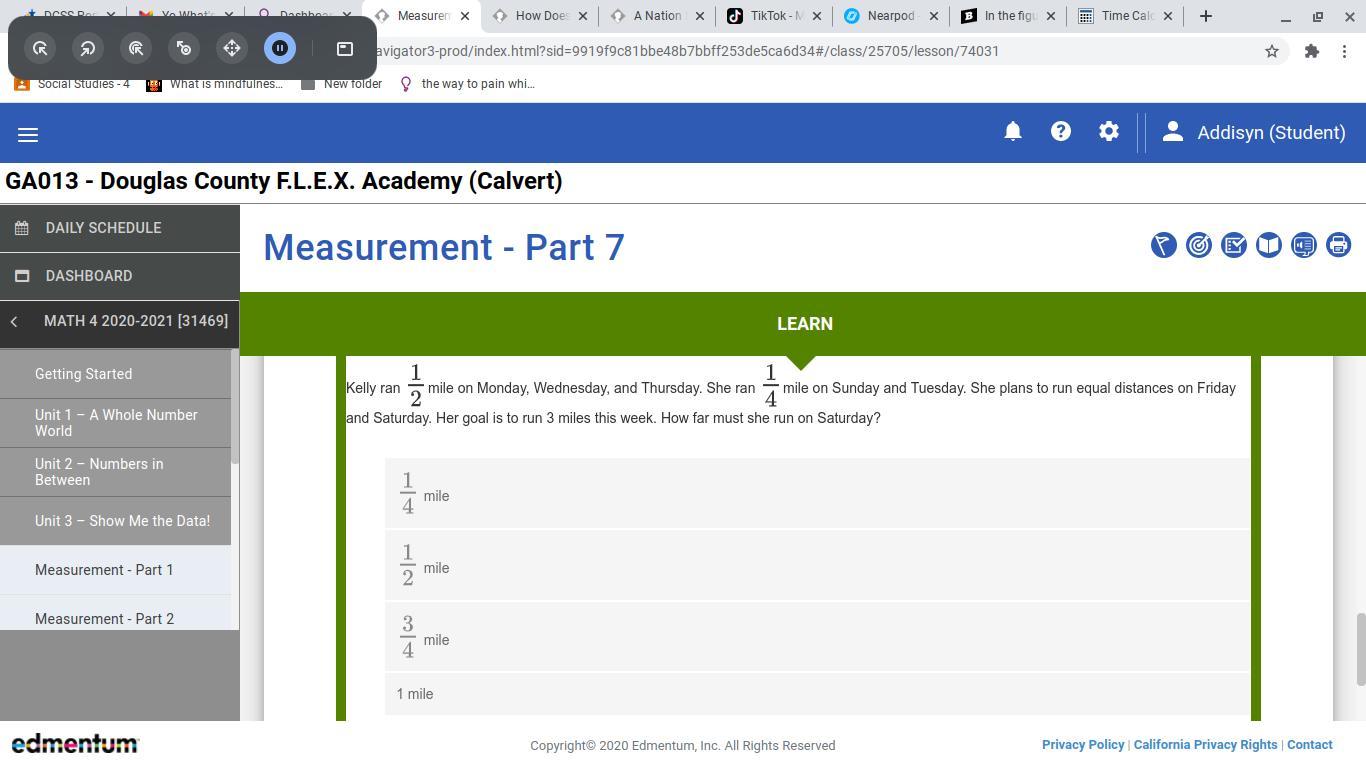Open the Daily Schedule sidebar item
1366x768 pixels.
point(119,228)
